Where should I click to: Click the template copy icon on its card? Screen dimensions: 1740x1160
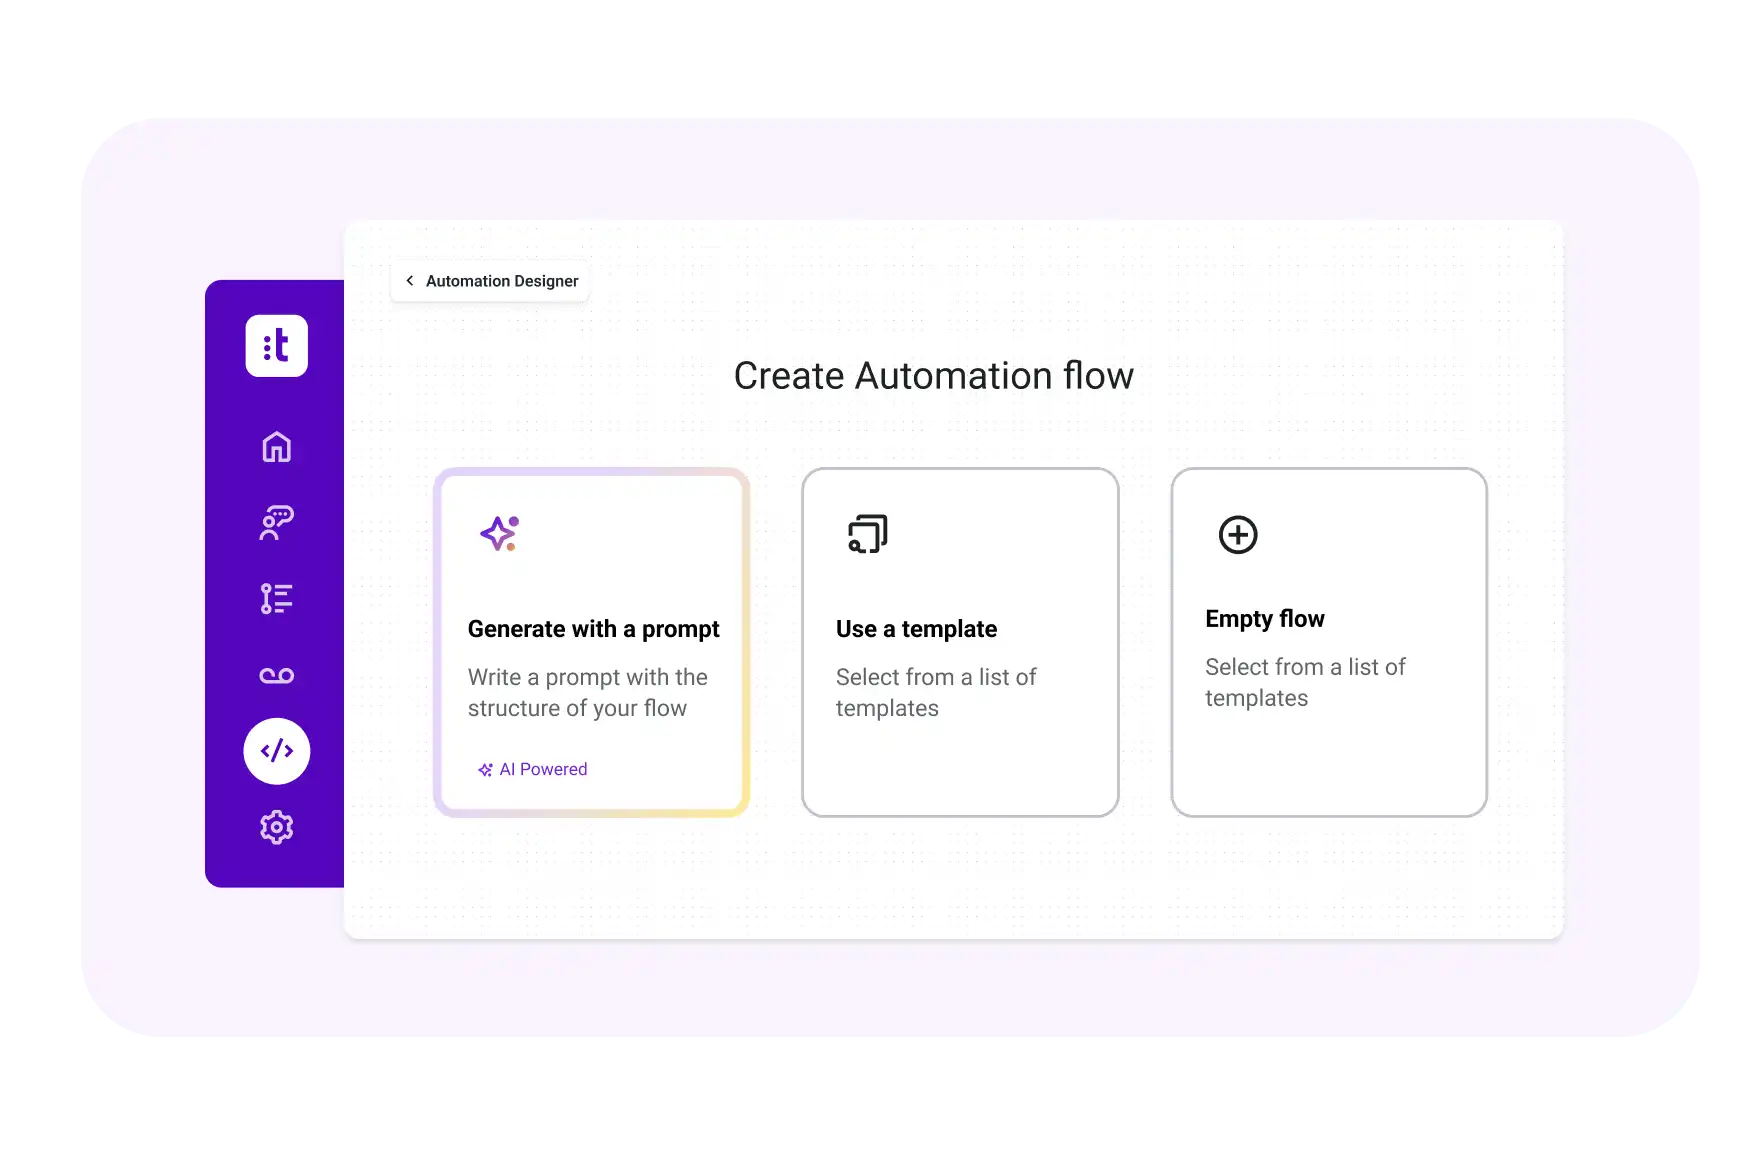click(x=866, y=533)
